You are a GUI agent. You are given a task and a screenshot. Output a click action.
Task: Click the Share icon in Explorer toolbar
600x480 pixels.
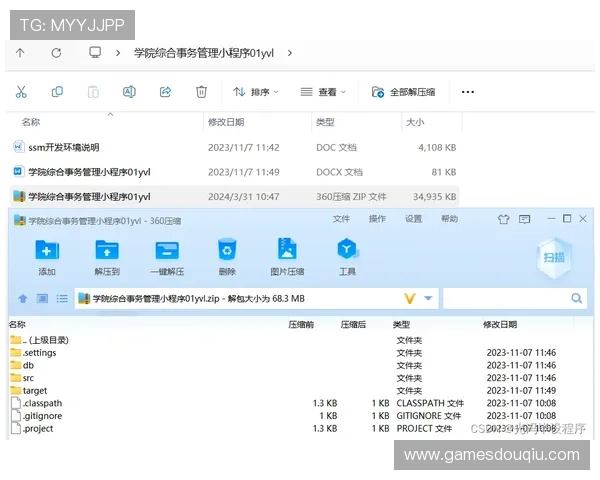[x=165, y=92]
